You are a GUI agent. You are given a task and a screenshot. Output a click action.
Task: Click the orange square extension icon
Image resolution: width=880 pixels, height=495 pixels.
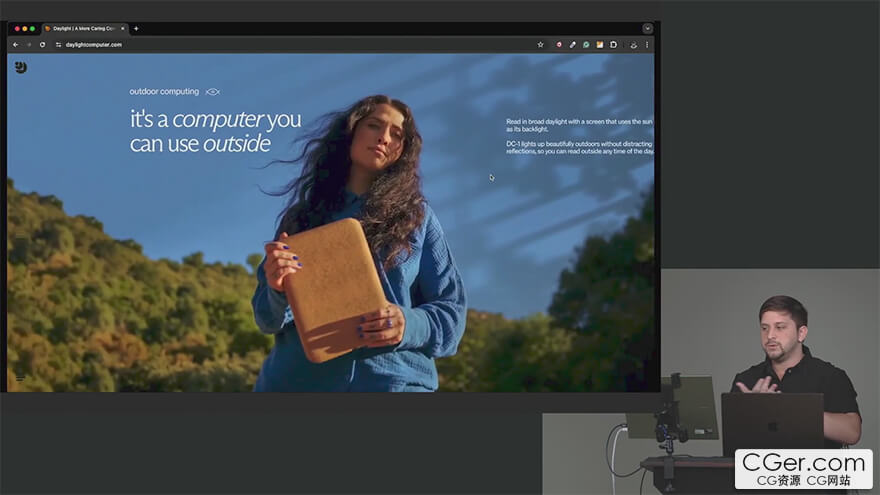point(600,45)
